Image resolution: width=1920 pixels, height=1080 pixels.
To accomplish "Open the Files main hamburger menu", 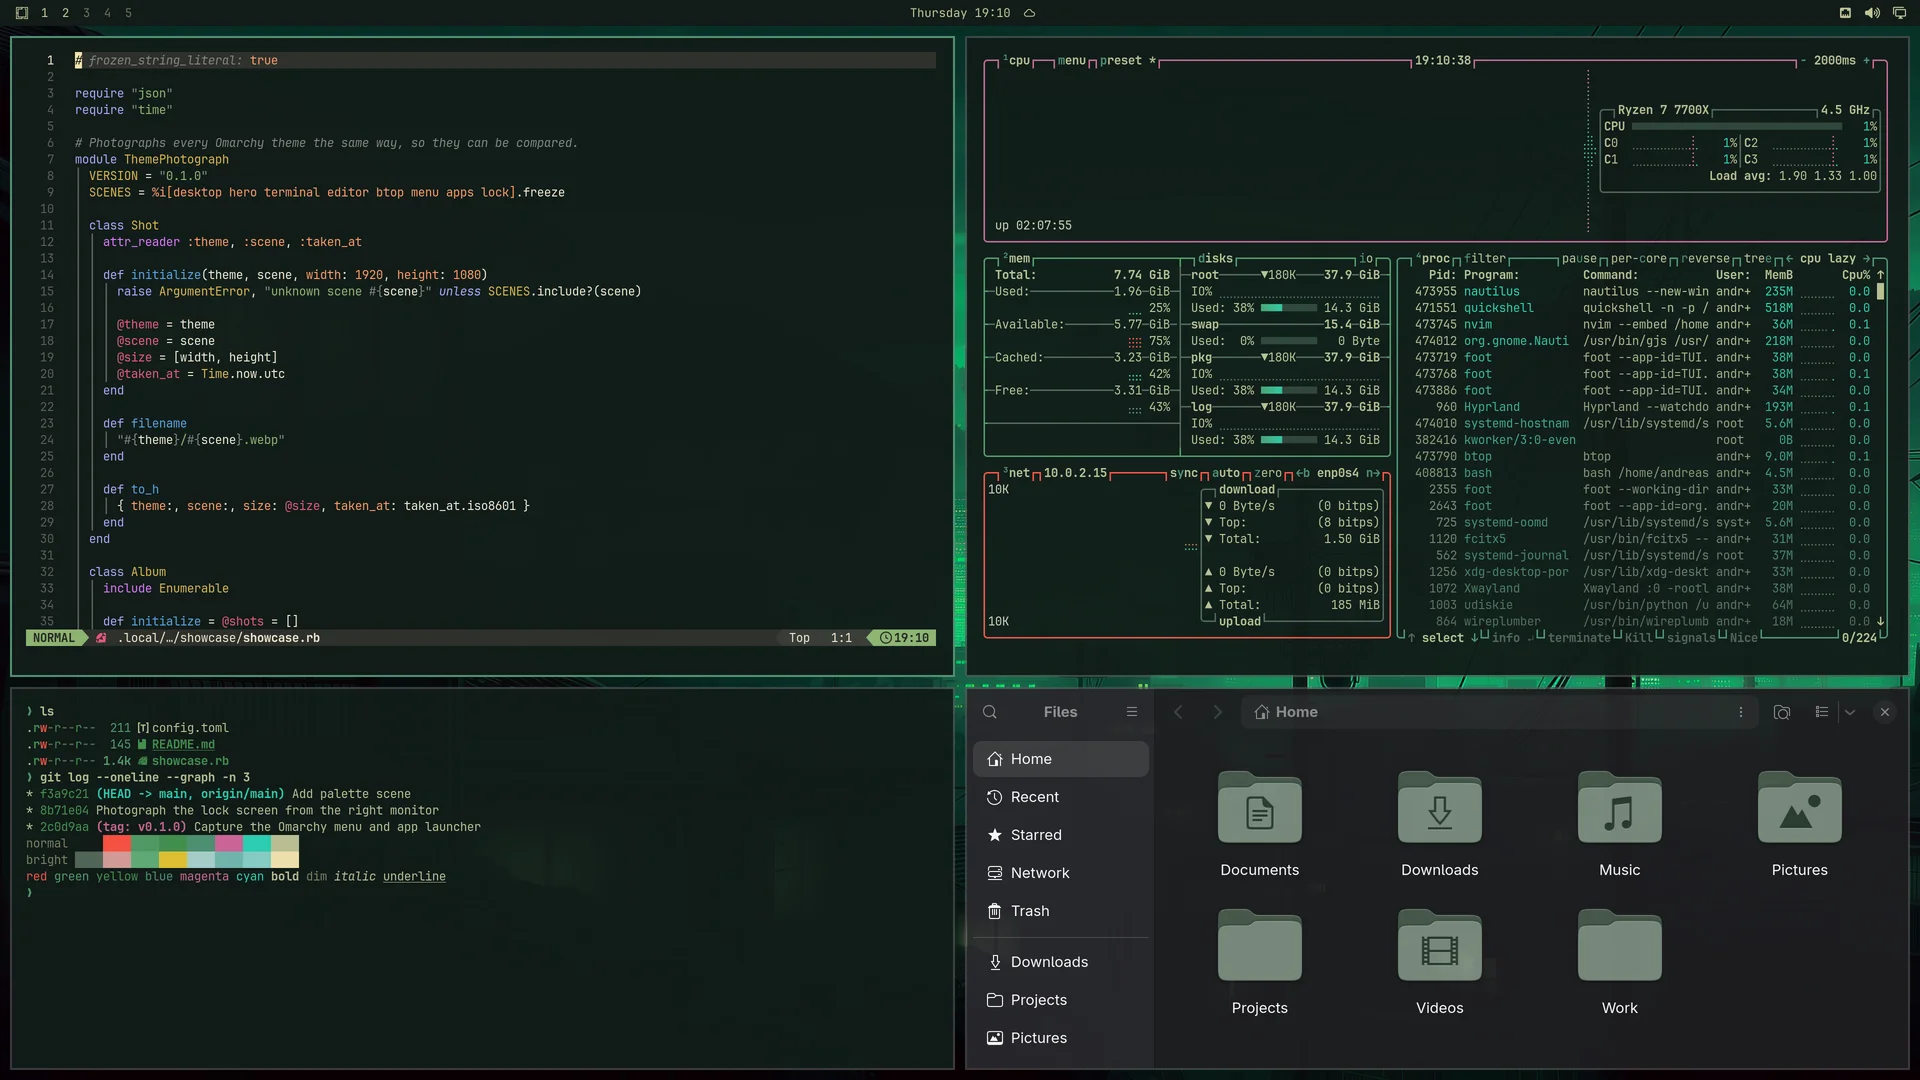I will click(1132, 712).
